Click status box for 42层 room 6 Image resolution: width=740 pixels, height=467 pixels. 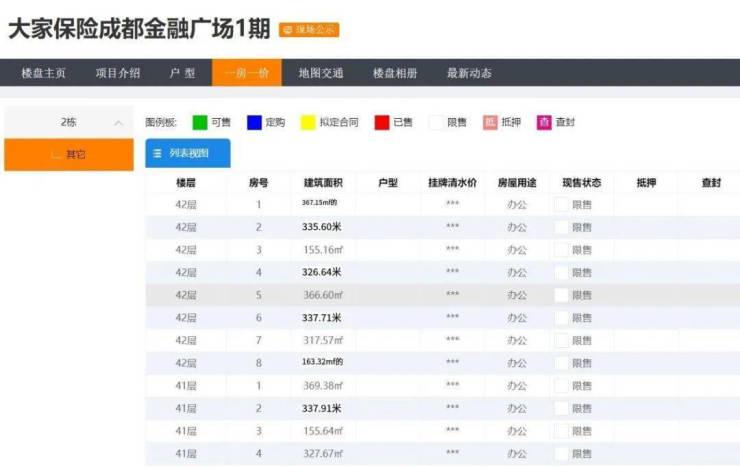(x=561, y=317)
